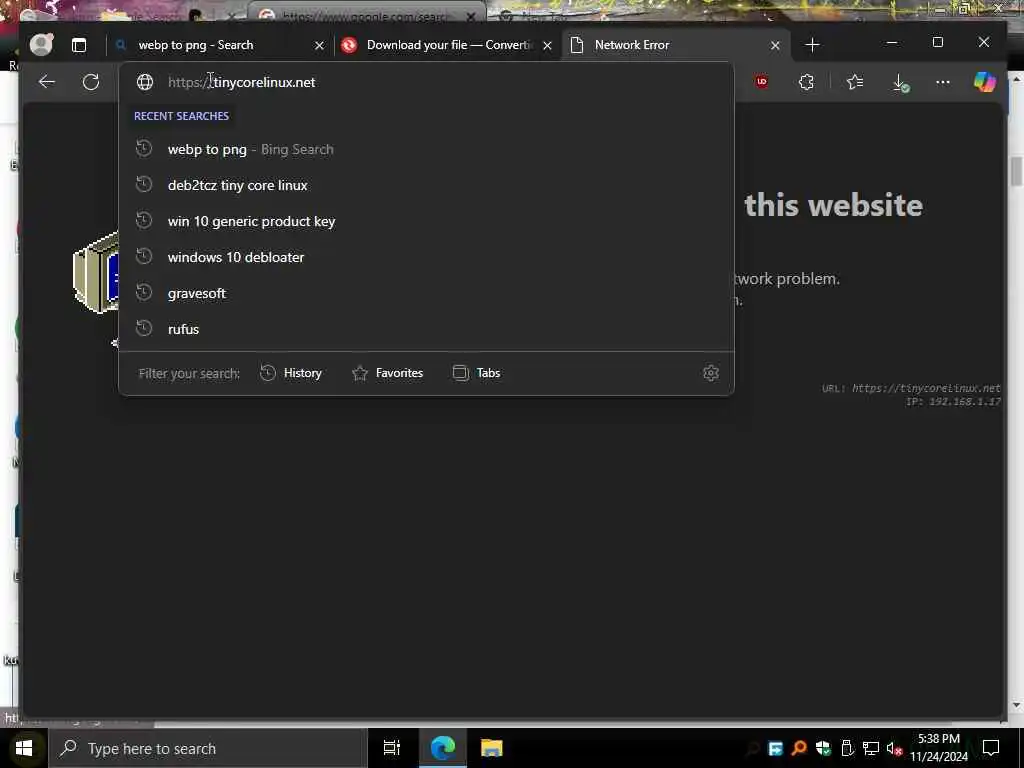Click the globe site info icon
1024x768 pixels.
tap(145, 82)
